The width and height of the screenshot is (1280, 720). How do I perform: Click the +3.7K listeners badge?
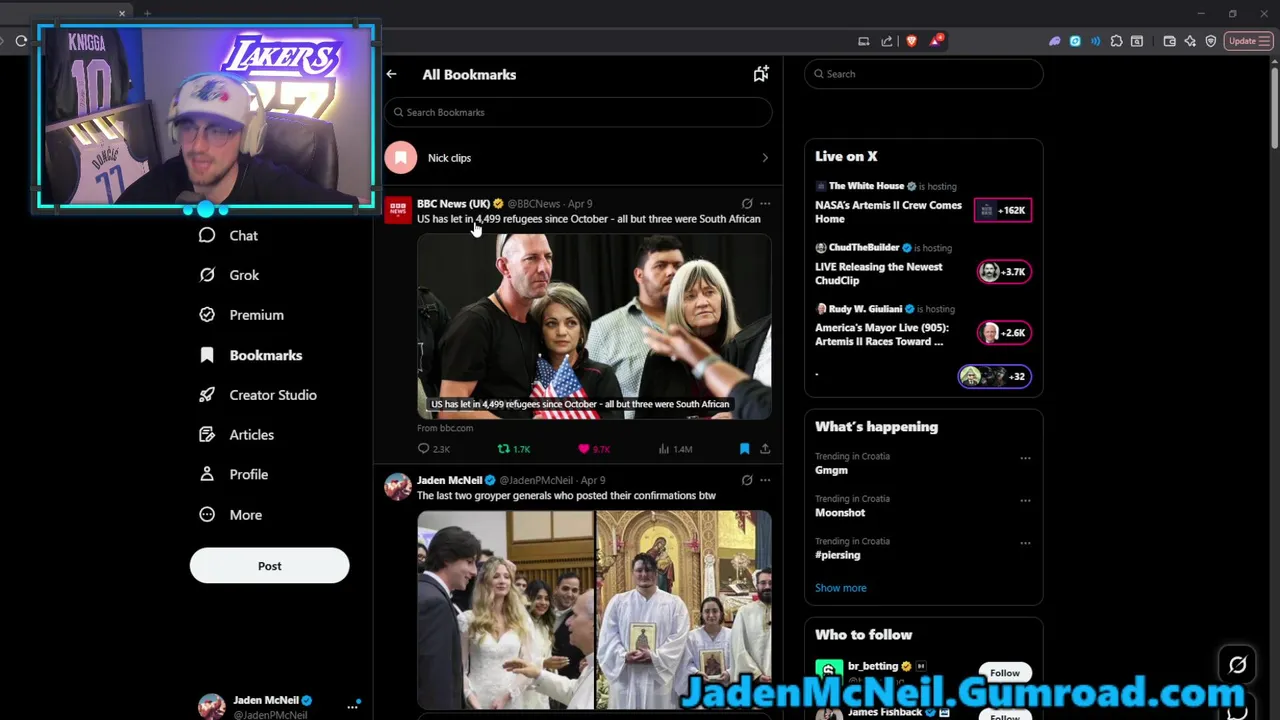(x=1004, y=271)
